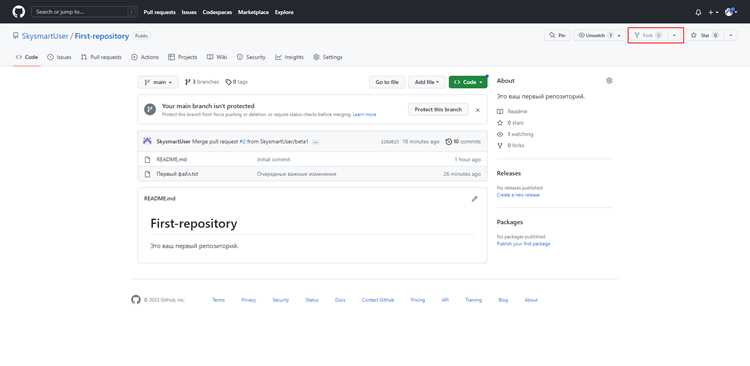This screenshot has width=750, height=366.
Task: Open pull request #2 link in commit message
Action: [242, 142]
